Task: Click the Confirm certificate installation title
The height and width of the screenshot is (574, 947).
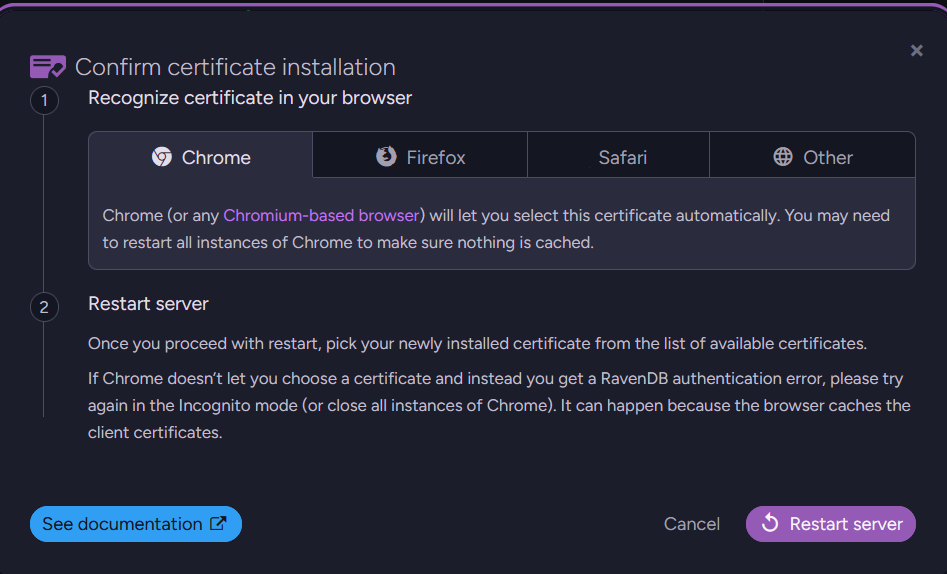Action: (x=236, y=67)
